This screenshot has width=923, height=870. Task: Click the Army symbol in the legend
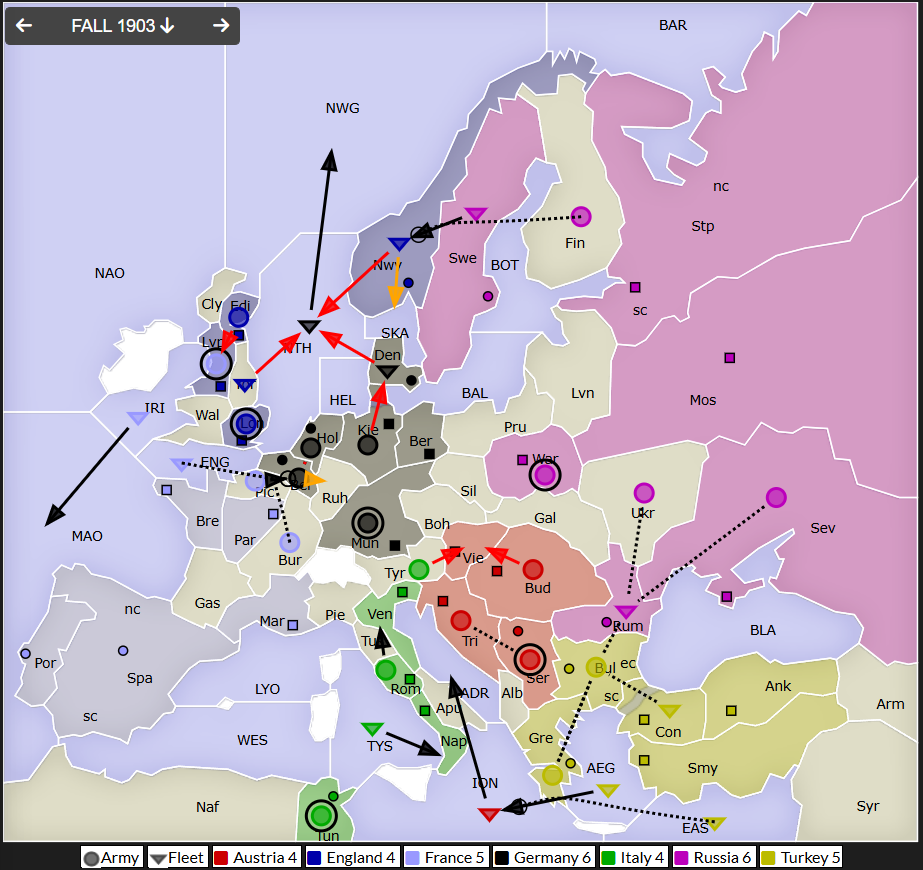112,858
